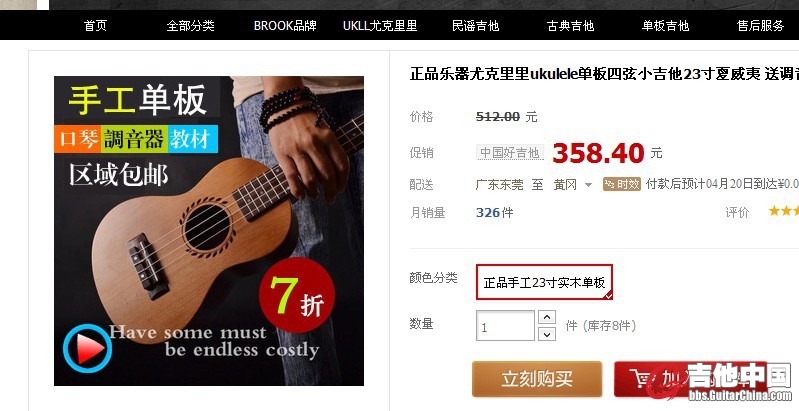Play the product video on ukulele image
Viewport: 799px width, 411px height.
tap(87, 348)
